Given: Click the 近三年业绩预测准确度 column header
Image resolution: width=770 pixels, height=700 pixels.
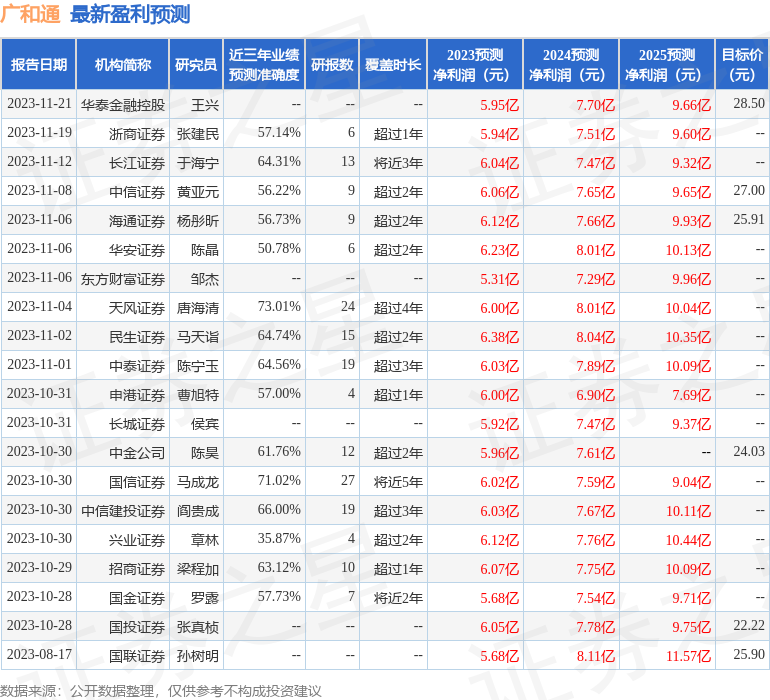Looking at the screenshot, I should click(x=264, y=64).
